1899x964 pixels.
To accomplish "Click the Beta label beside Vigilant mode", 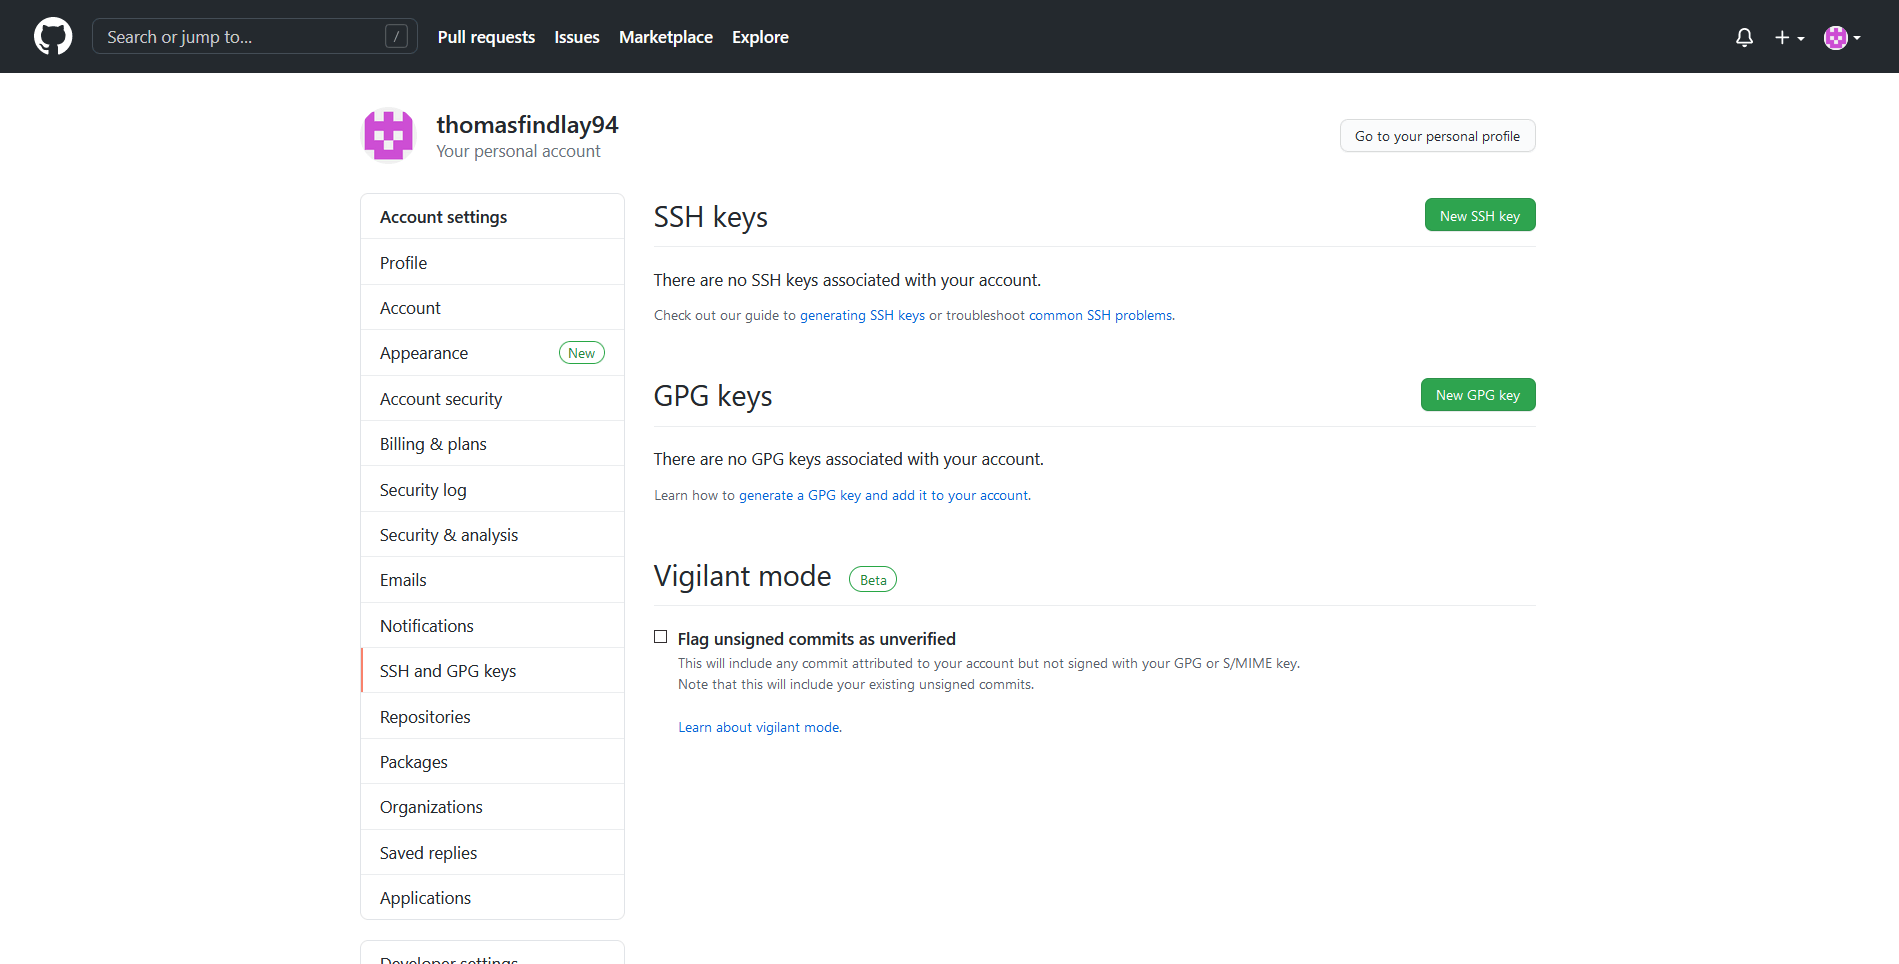I will pos(873,580).
